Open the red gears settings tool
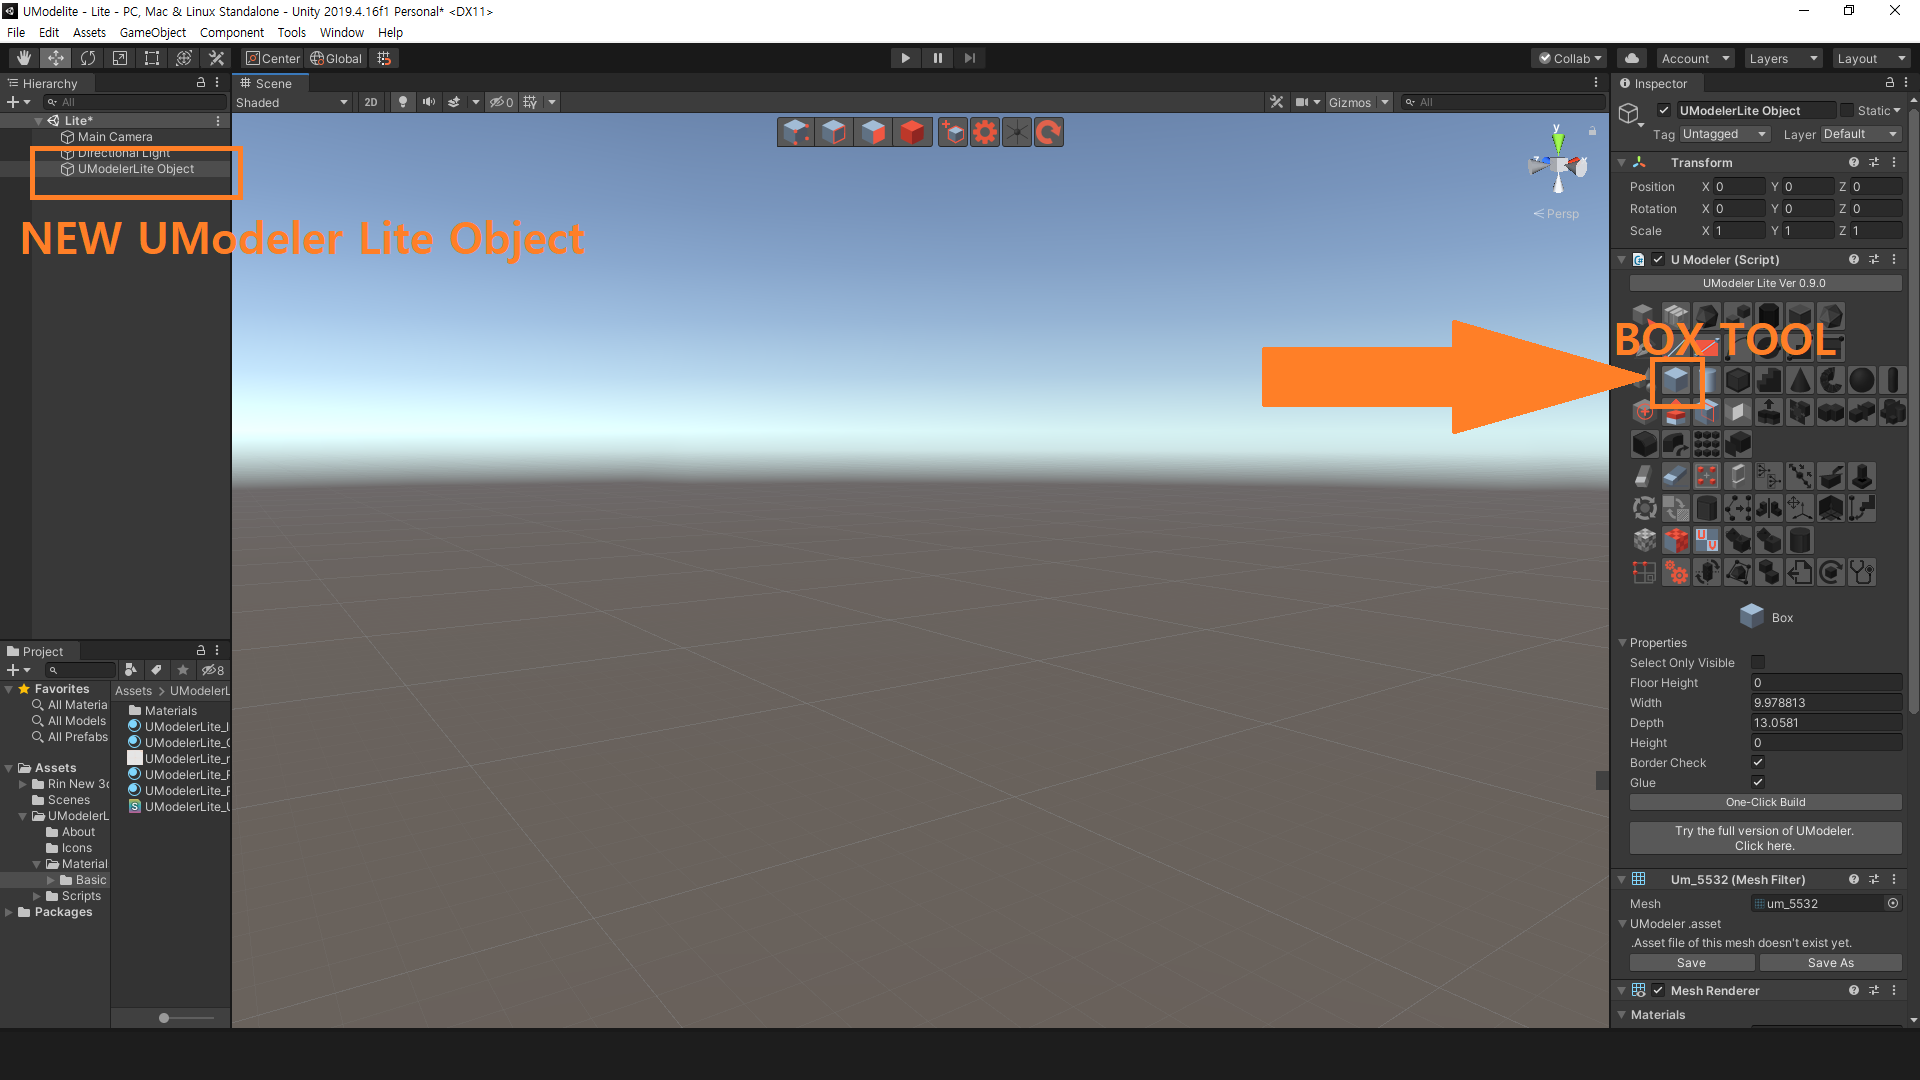Screen dimensions: 1920x1080 tap(1676, 572)
